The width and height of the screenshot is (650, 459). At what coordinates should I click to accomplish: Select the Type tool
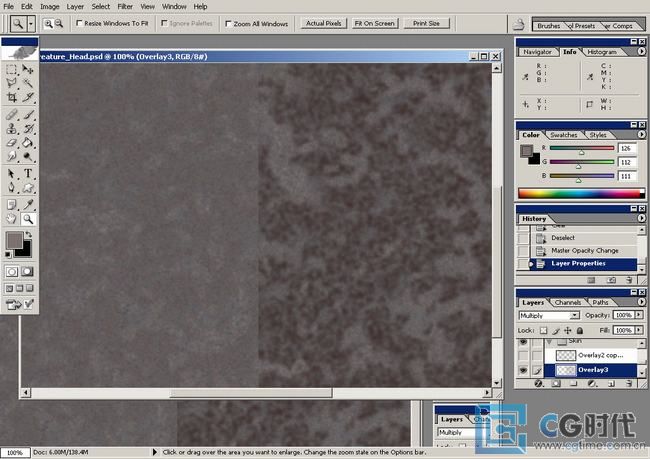pyautogui.click(x=27, y=174)
